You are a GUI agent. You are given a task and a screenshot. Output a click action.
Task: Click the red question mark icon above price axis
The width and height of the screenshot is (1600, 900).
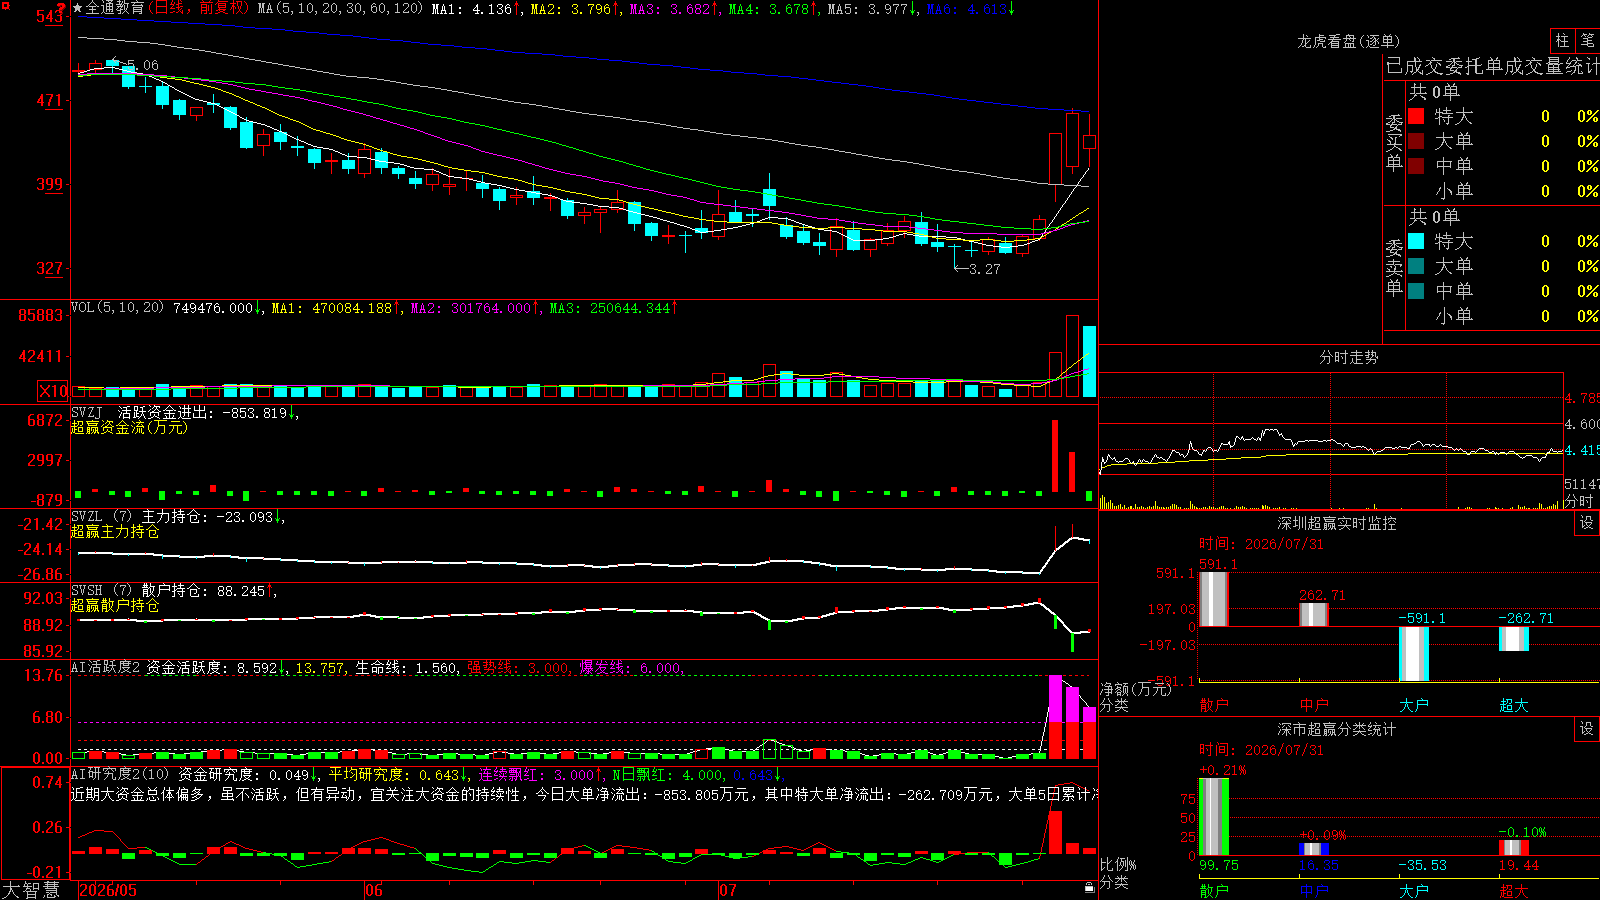point(61,9)
